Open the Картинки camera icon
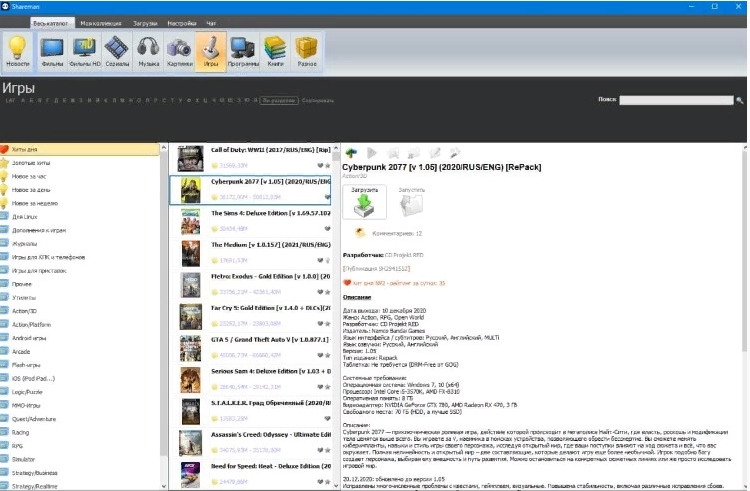This screenshot has height=491, width=750. point(179,52)
